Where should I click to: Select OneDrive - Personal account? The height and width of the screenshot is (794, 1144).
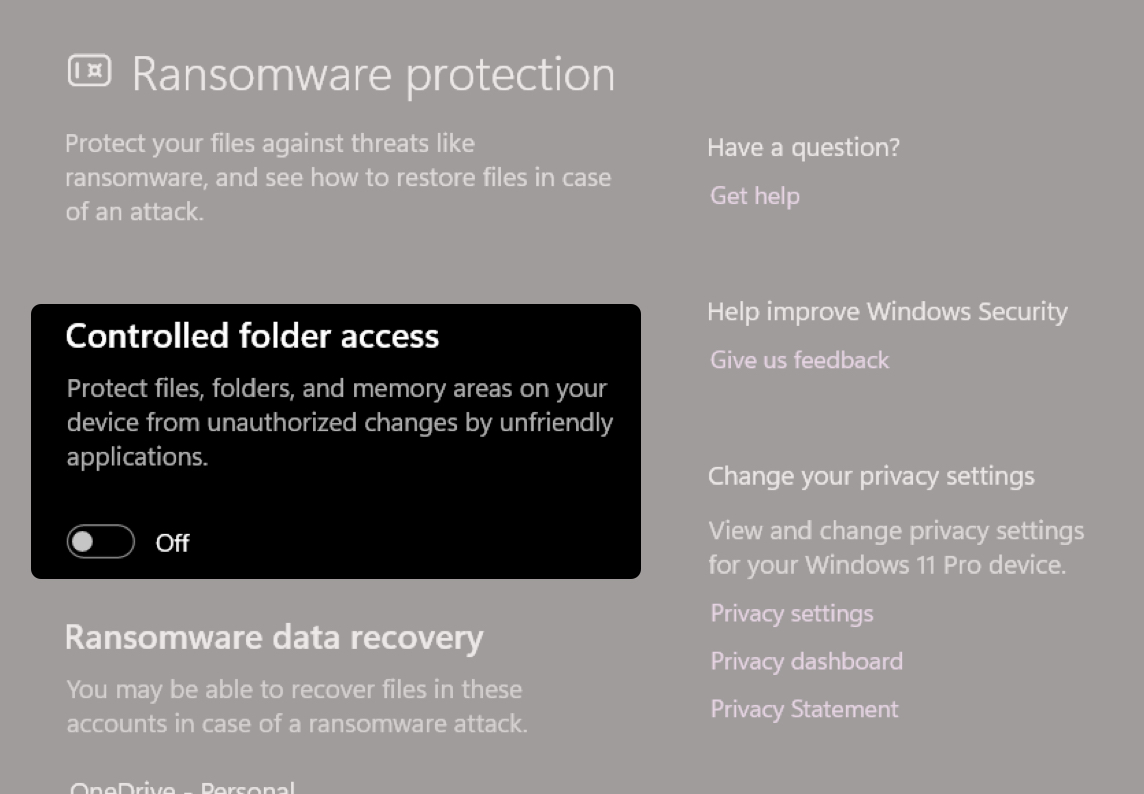180,786
